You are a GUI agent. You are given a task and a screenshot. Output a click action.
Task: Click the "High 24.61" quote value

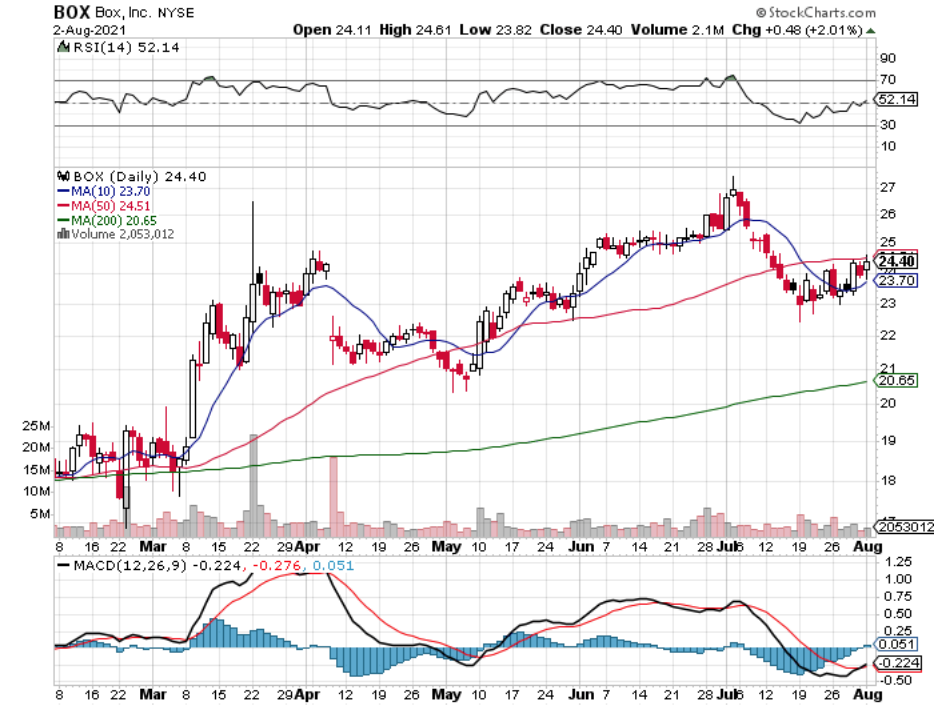(x=415, y=30)
